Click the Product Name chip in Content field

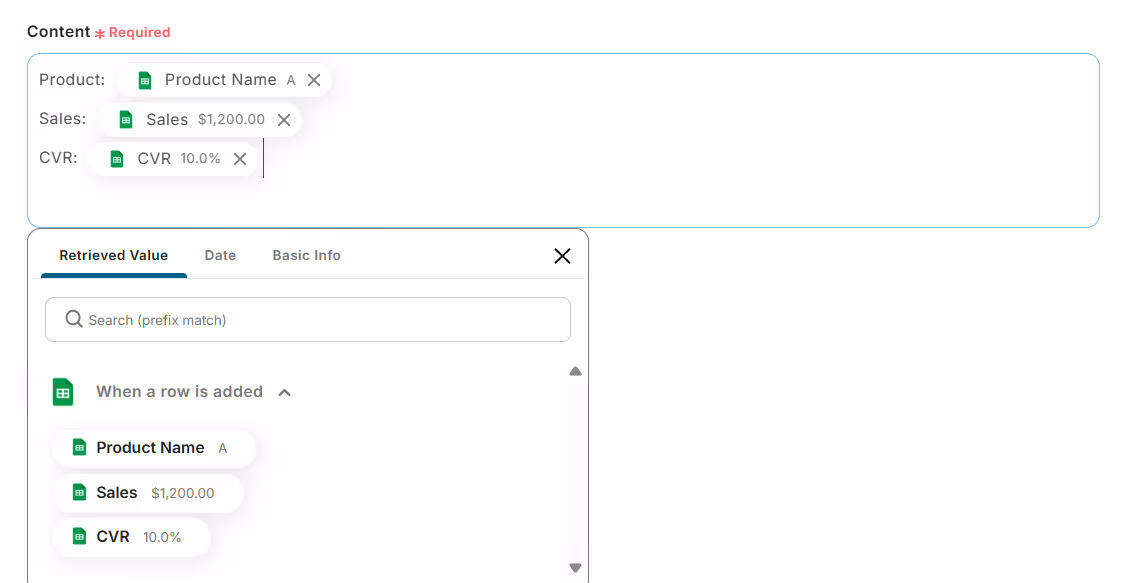pos(224,80)
